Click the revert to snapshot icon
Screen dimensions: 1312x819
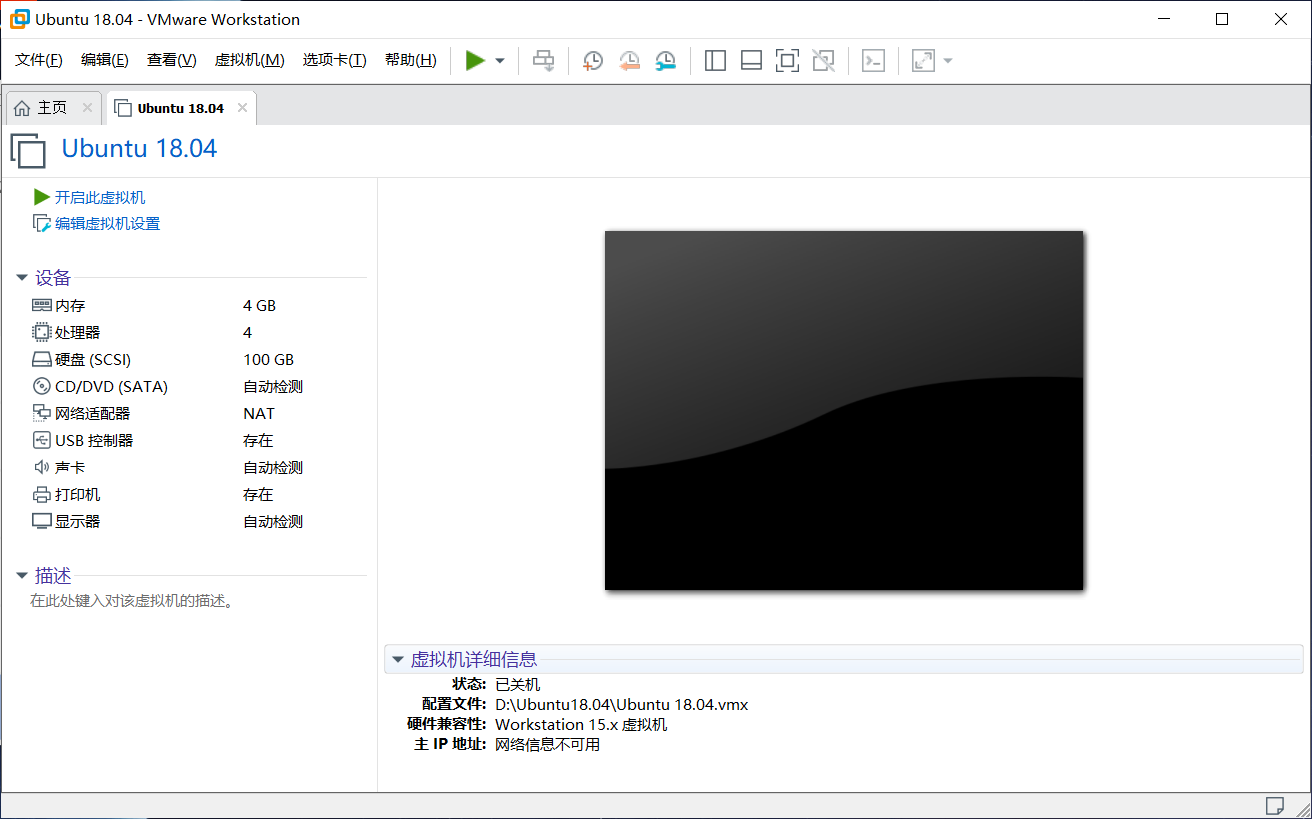[x=629, y=61]
